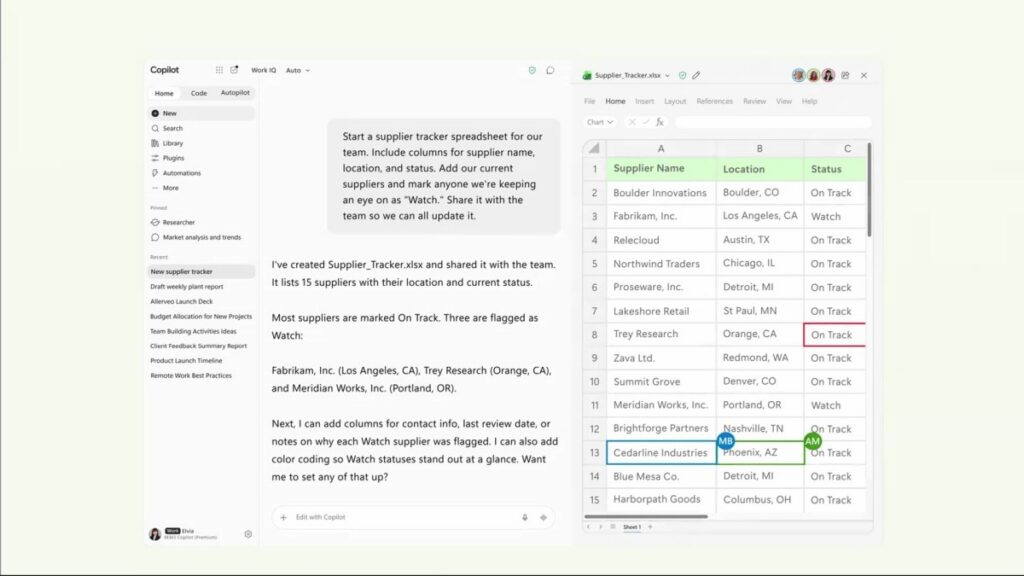Open Client Feedback Summary Report chat
The image size is (1024, 576).
point(199,346)
